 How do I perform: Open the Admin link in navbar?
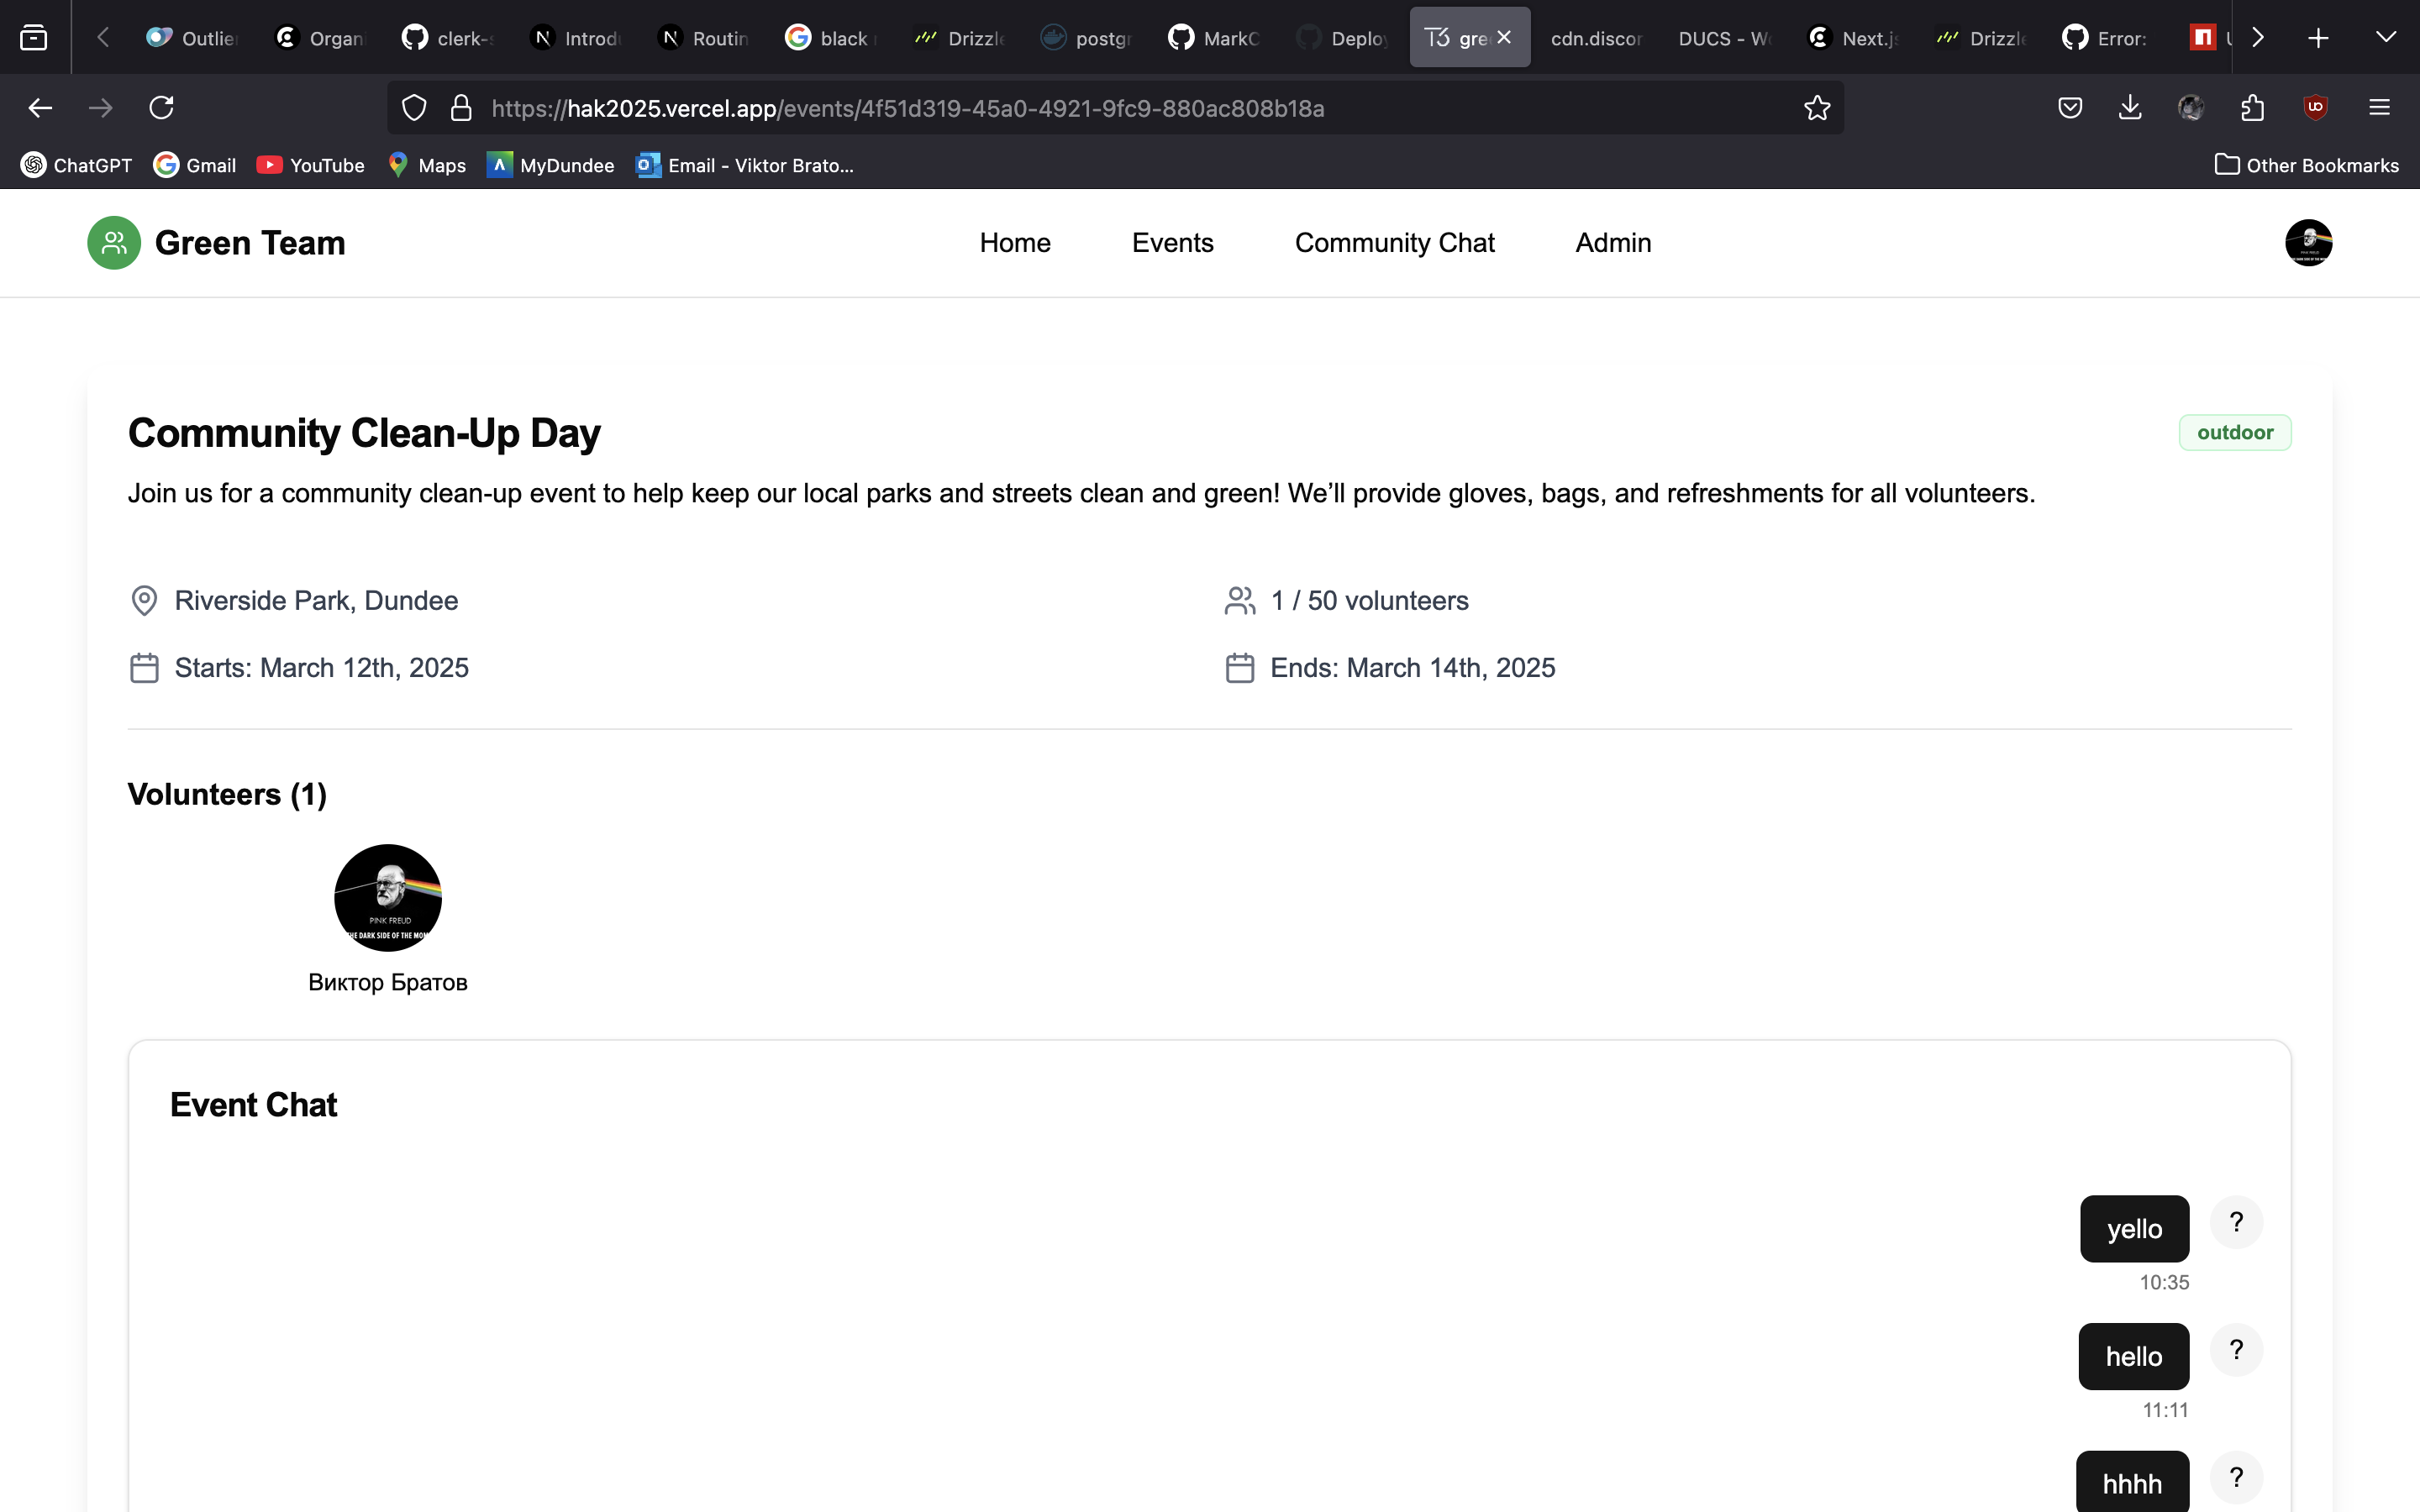point(1612,243)
